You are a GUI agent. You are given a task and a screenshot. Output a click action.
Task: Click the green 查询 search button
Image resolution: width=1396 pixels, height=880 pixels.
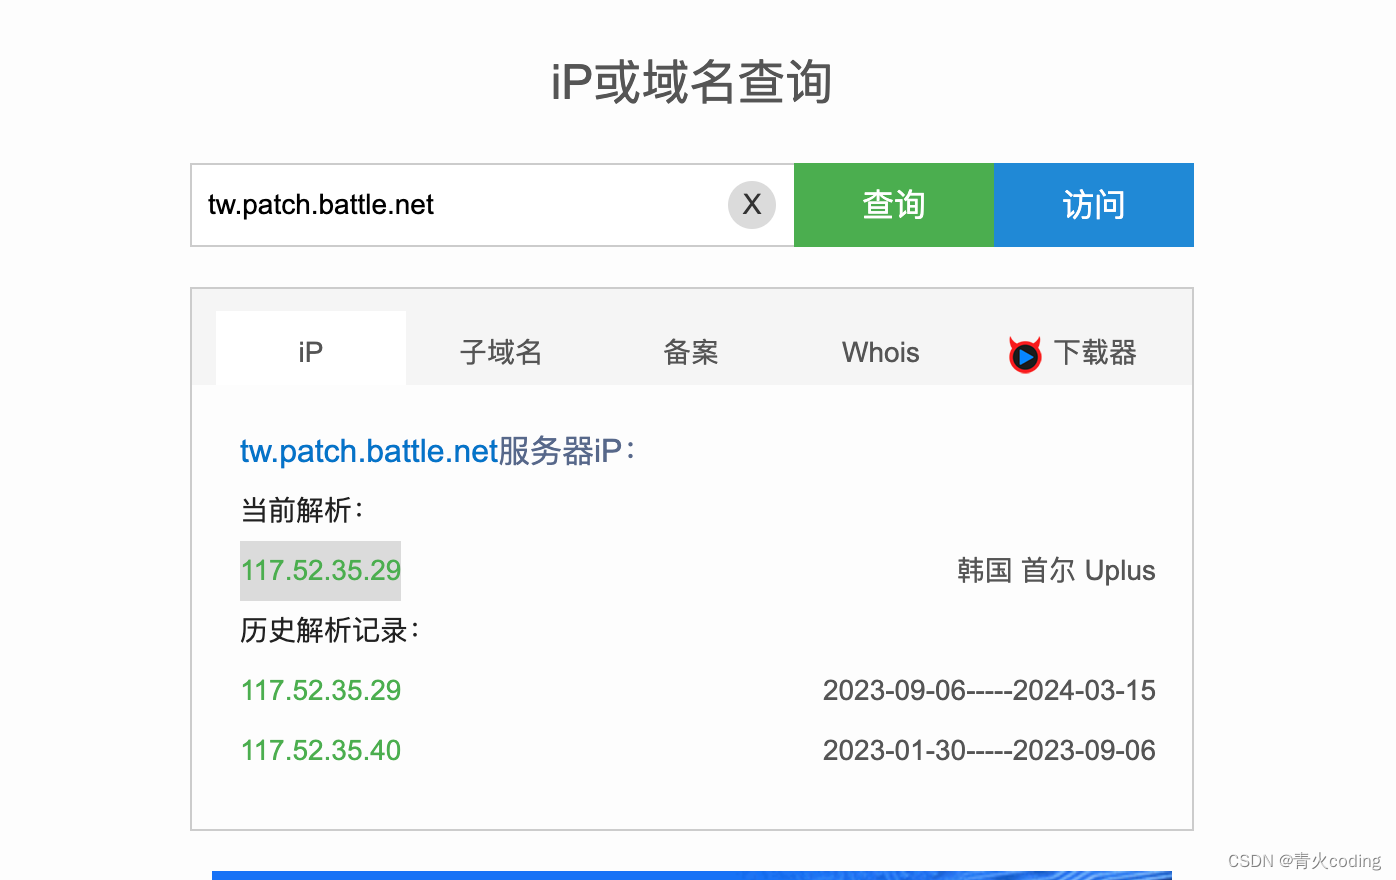pos(894,205)
